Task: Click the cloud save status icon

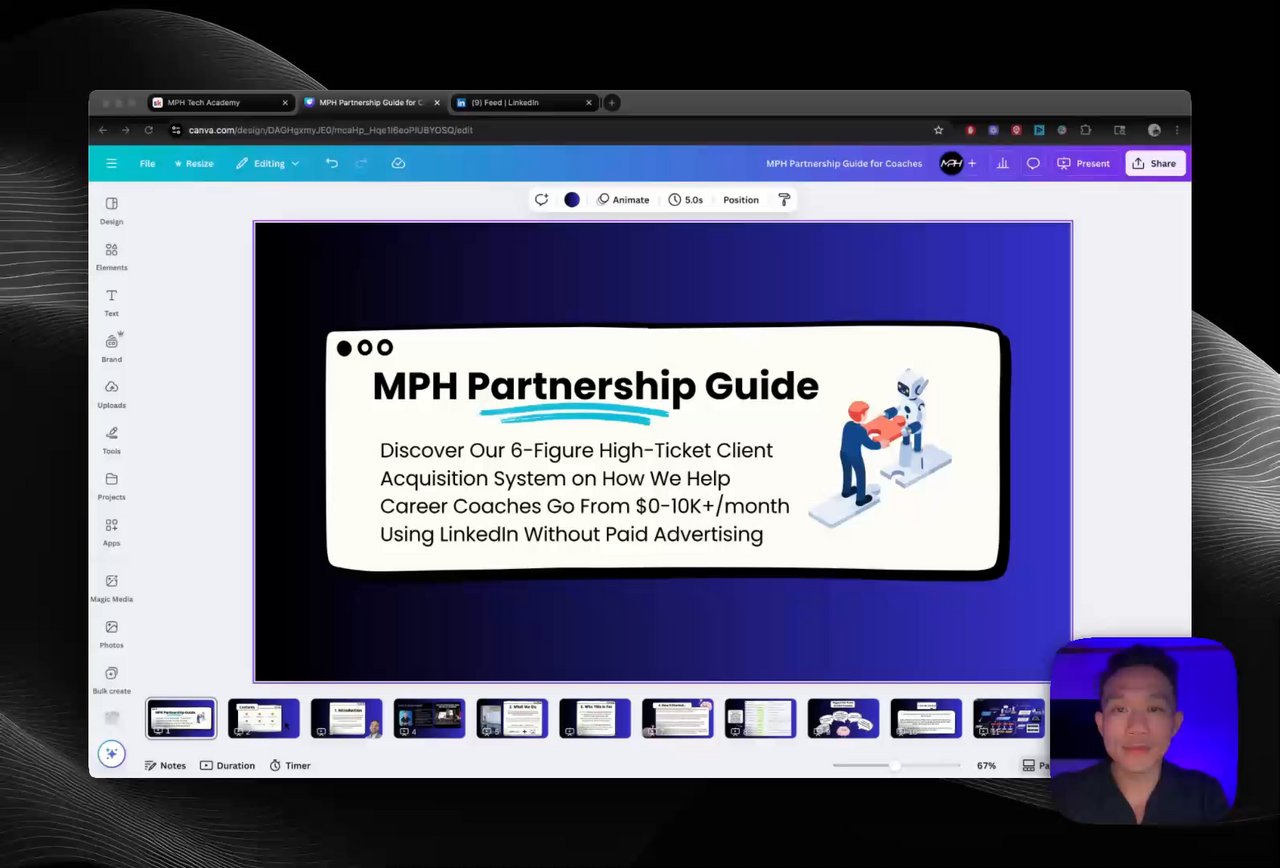Action: click(398, 163)
